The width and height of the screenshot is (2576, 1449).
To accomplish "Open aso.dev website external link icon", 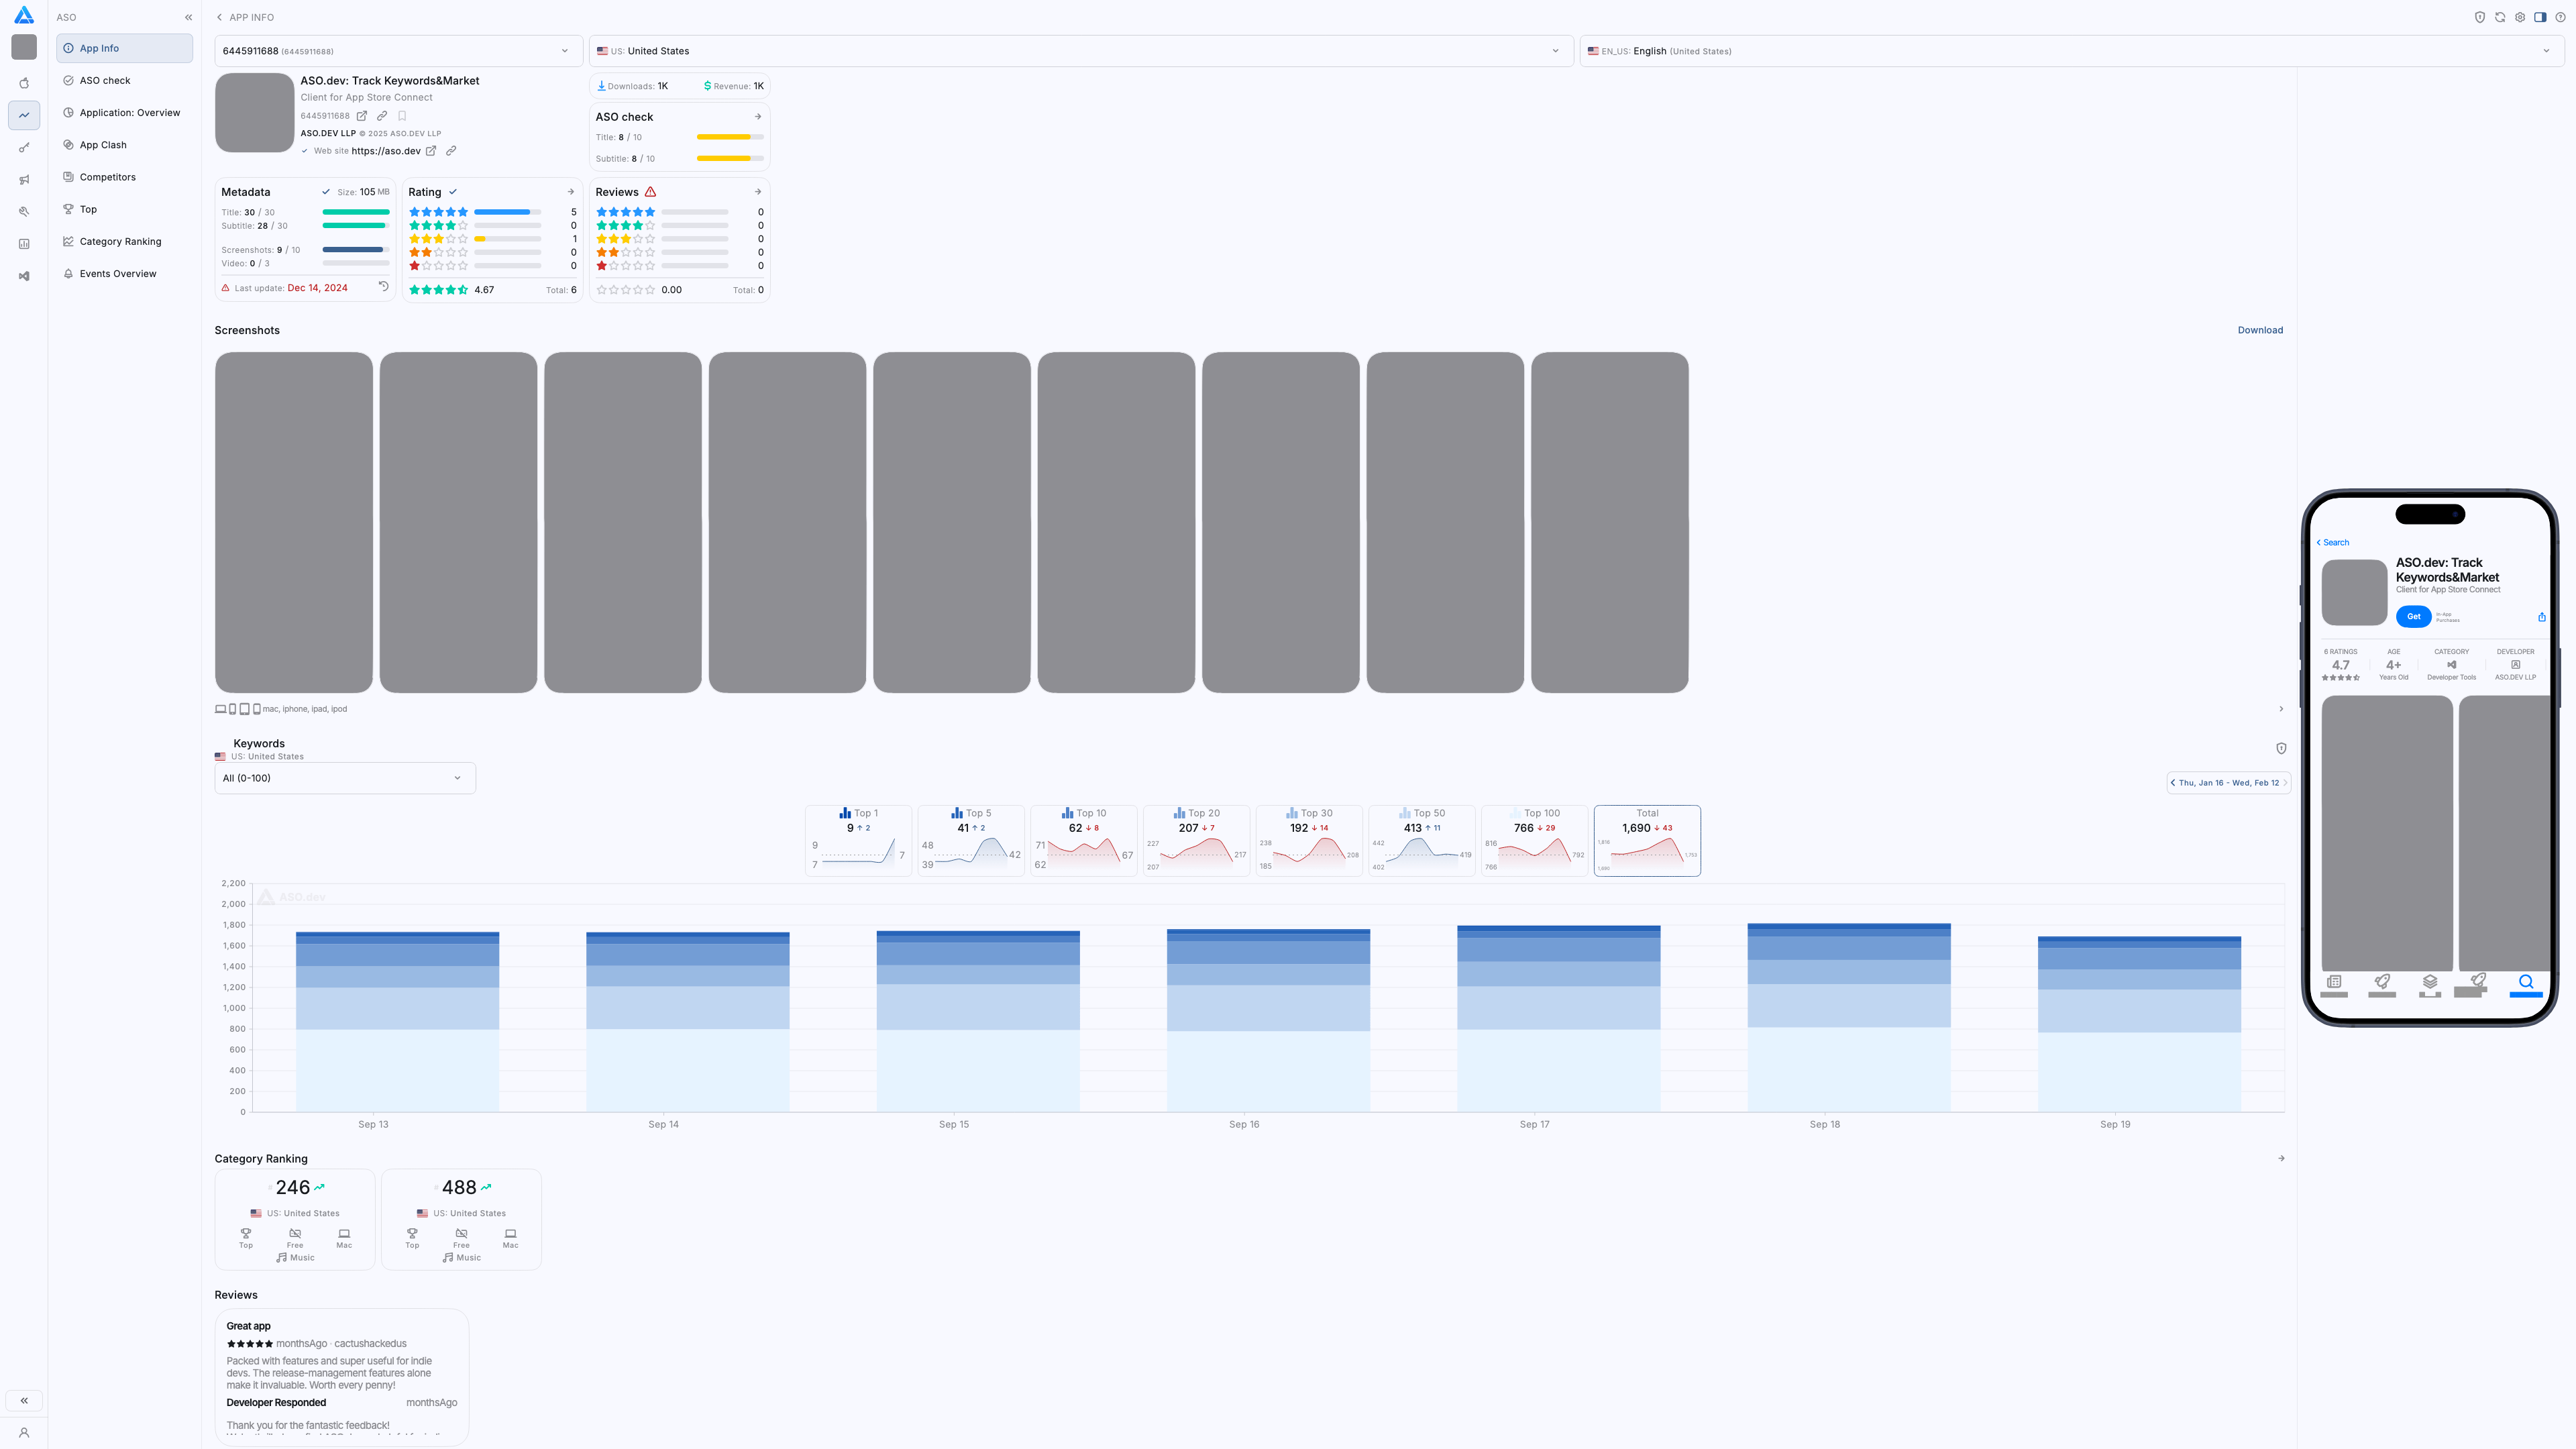I will (x=431, y=151).
